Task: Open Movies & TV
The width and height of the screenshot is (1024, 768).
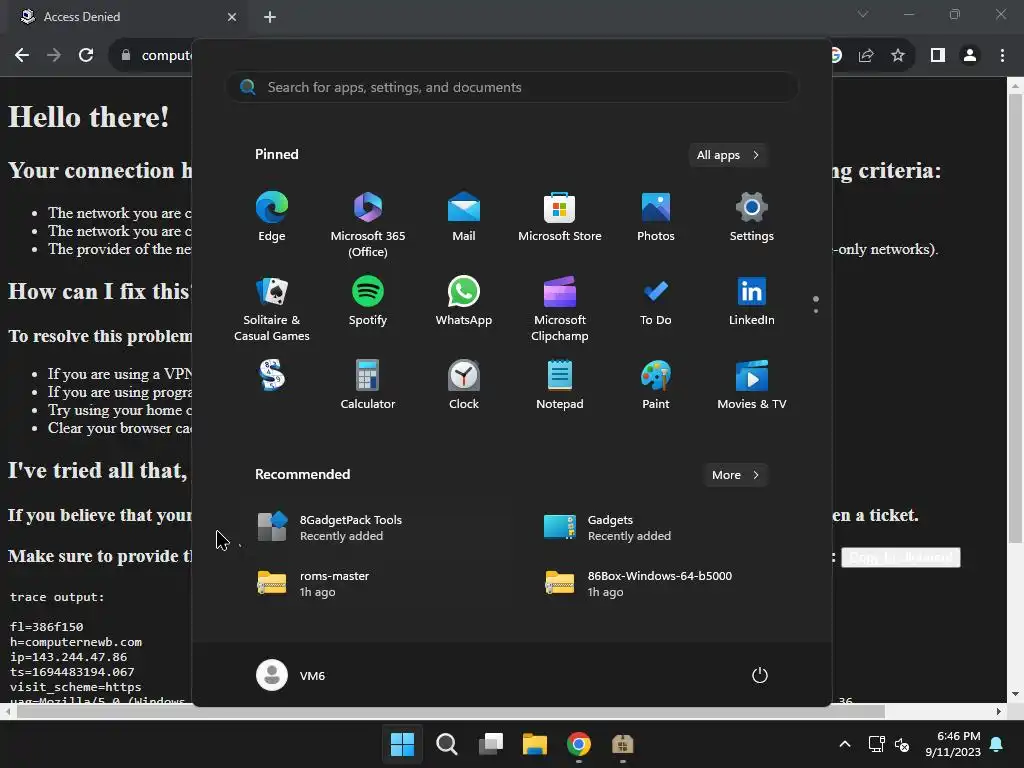Action: pyautogui.click(x=752, y=385)
